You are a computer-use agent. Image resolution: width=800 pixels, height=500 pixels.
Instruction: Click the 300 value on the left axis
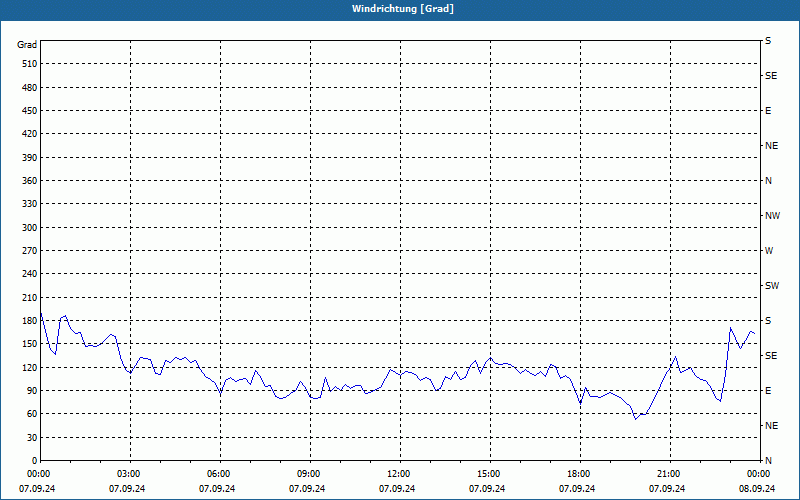coord(30,228)
